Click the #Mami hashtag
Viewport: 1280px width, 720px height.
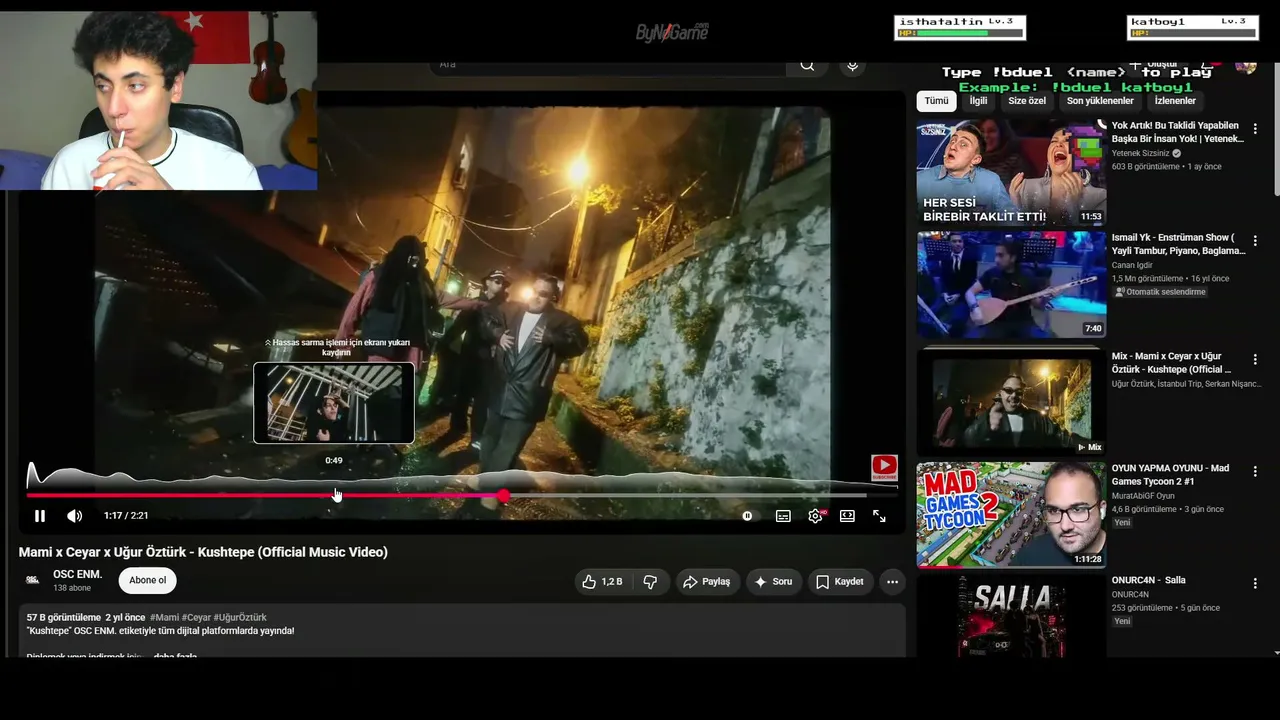[x=164, y=618]
